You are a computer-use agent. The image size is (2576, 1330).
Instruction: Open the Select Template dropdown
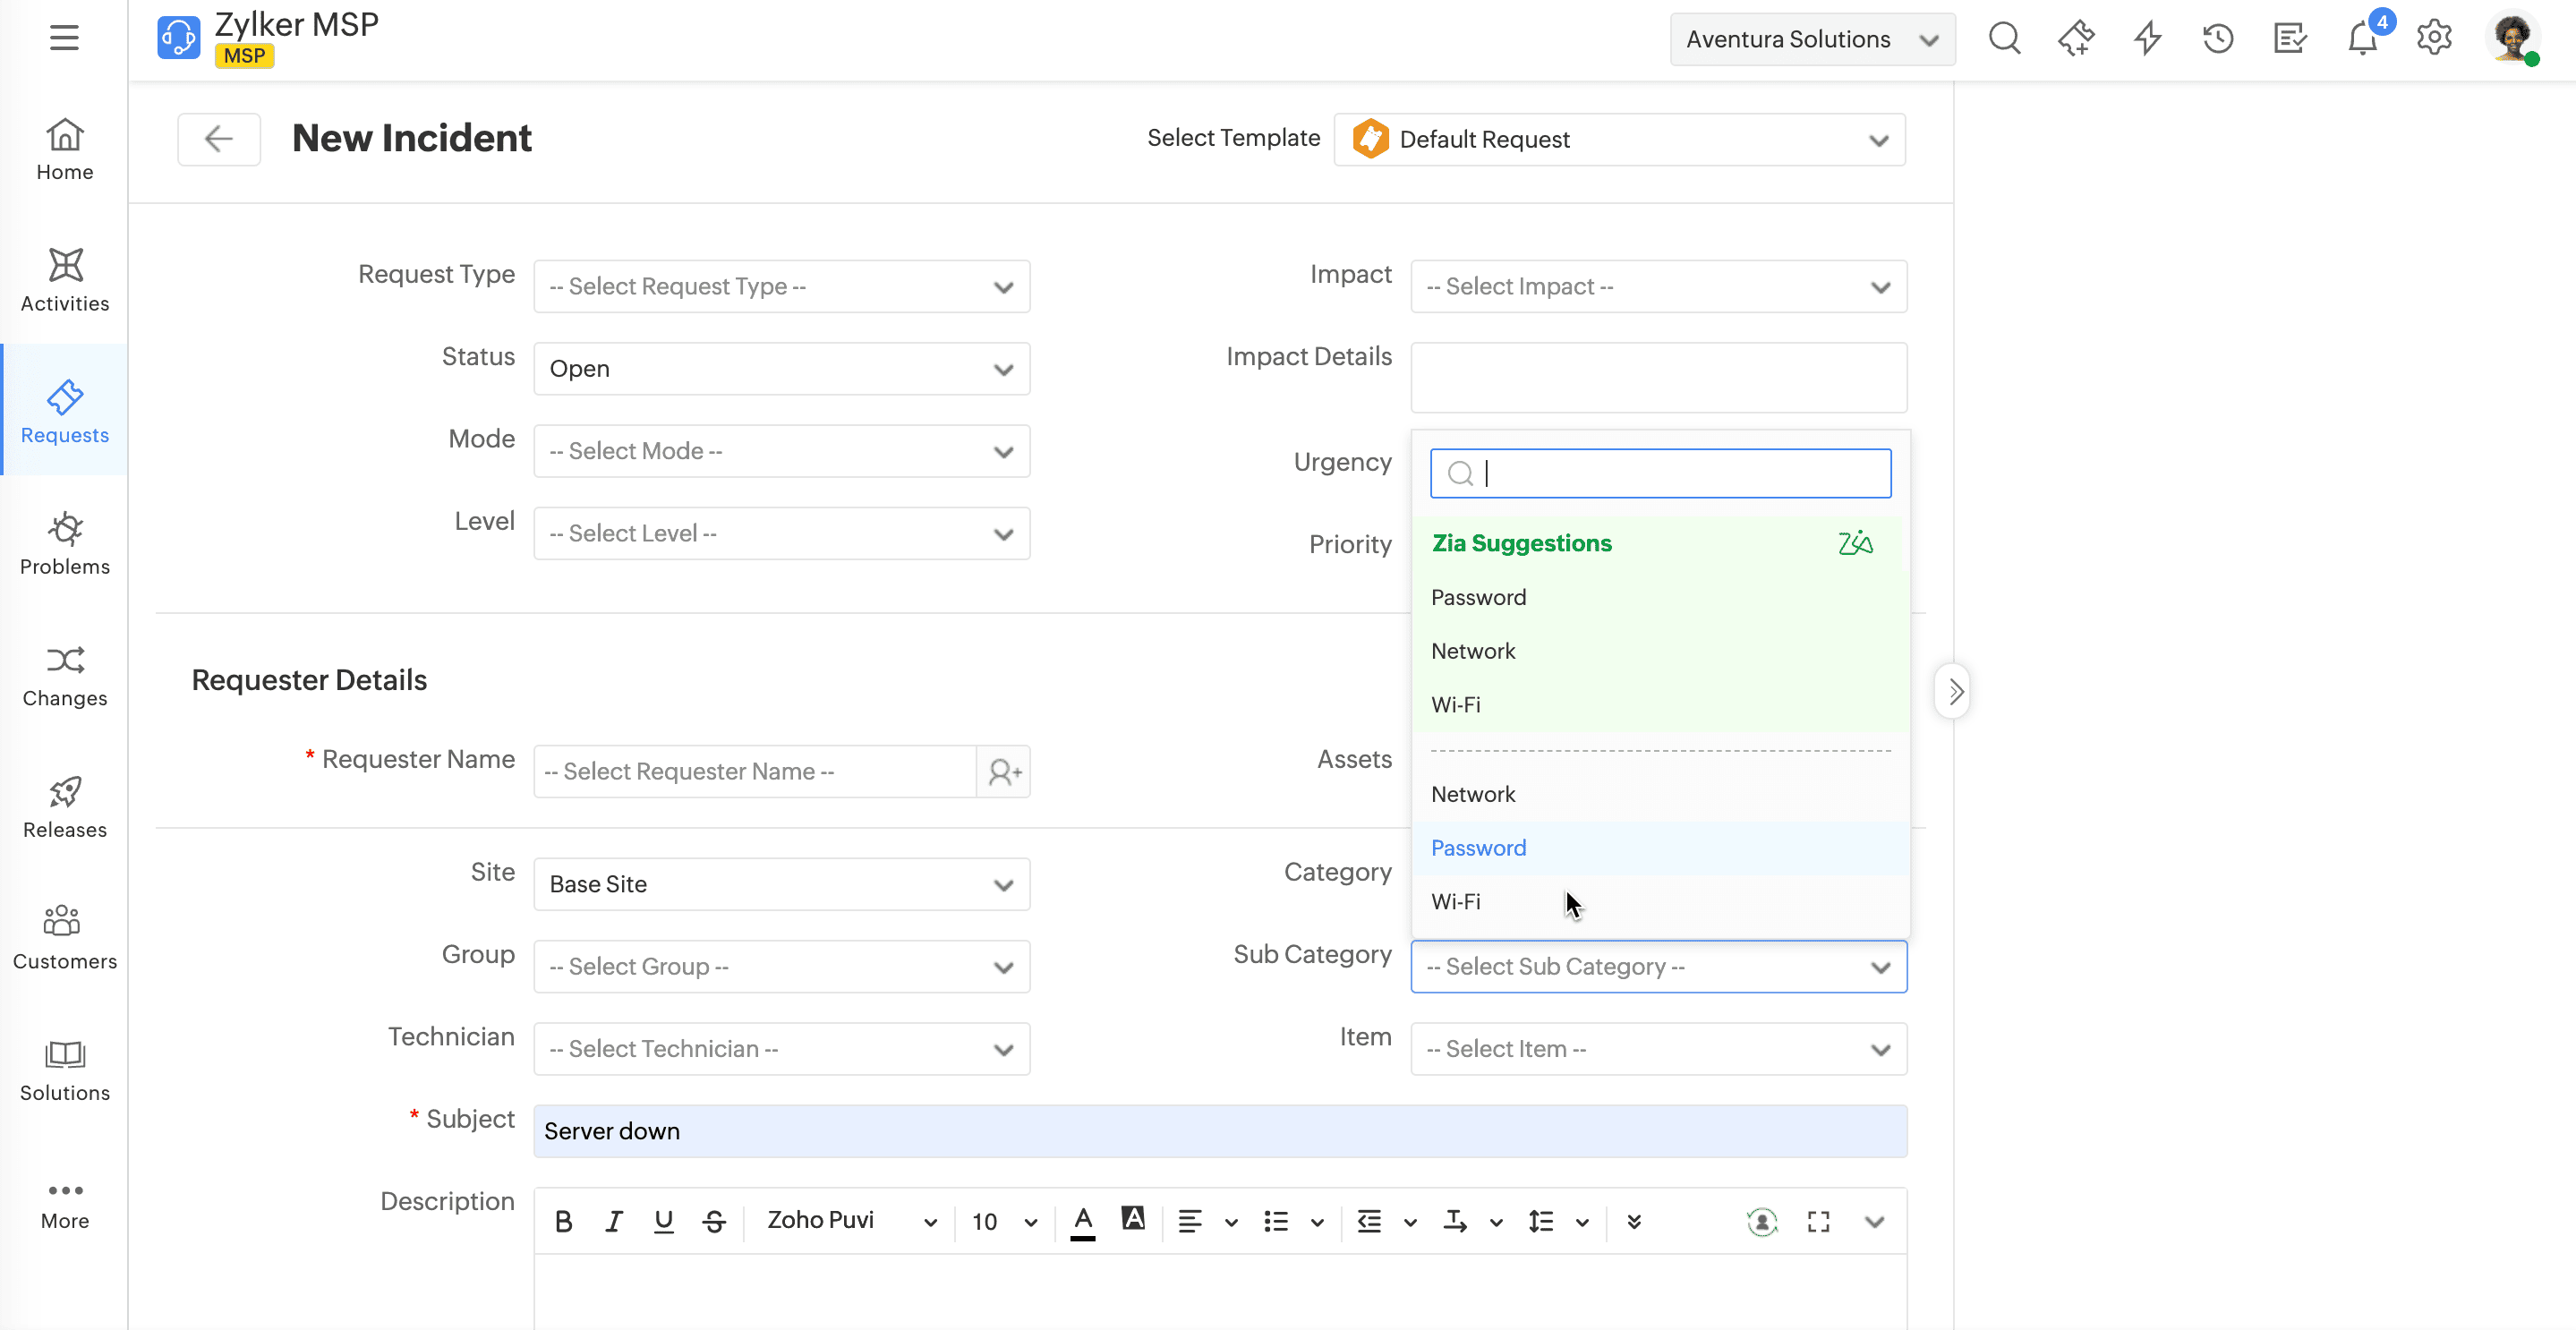1619,140
